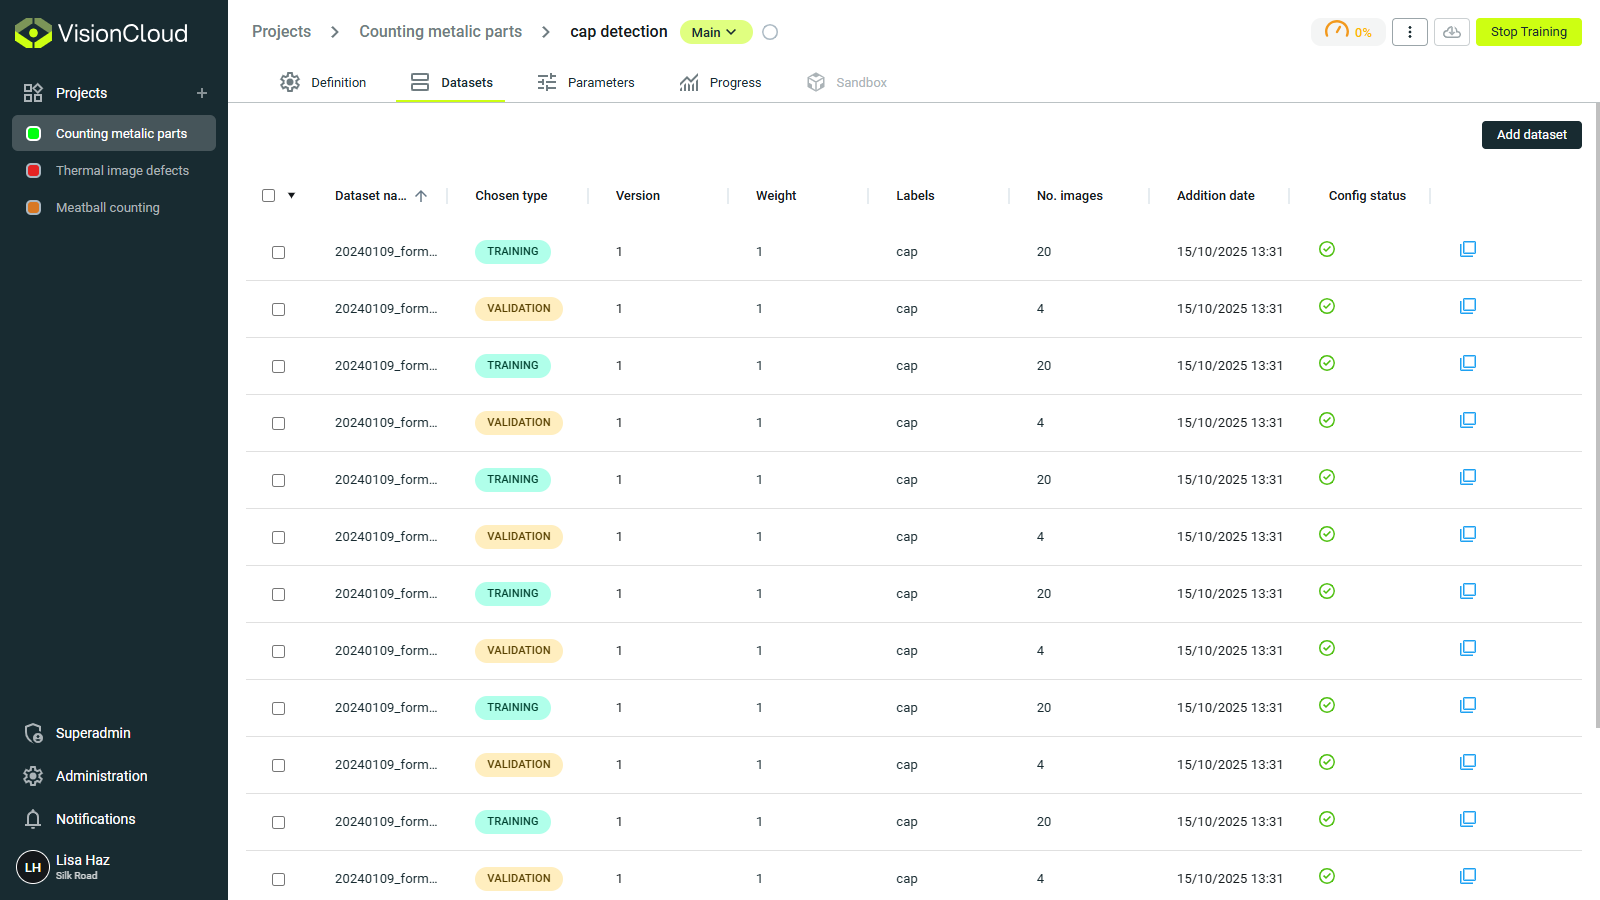
Task: Check the first VALIDATION dataset row checkbox
Action: coord(278,309)
